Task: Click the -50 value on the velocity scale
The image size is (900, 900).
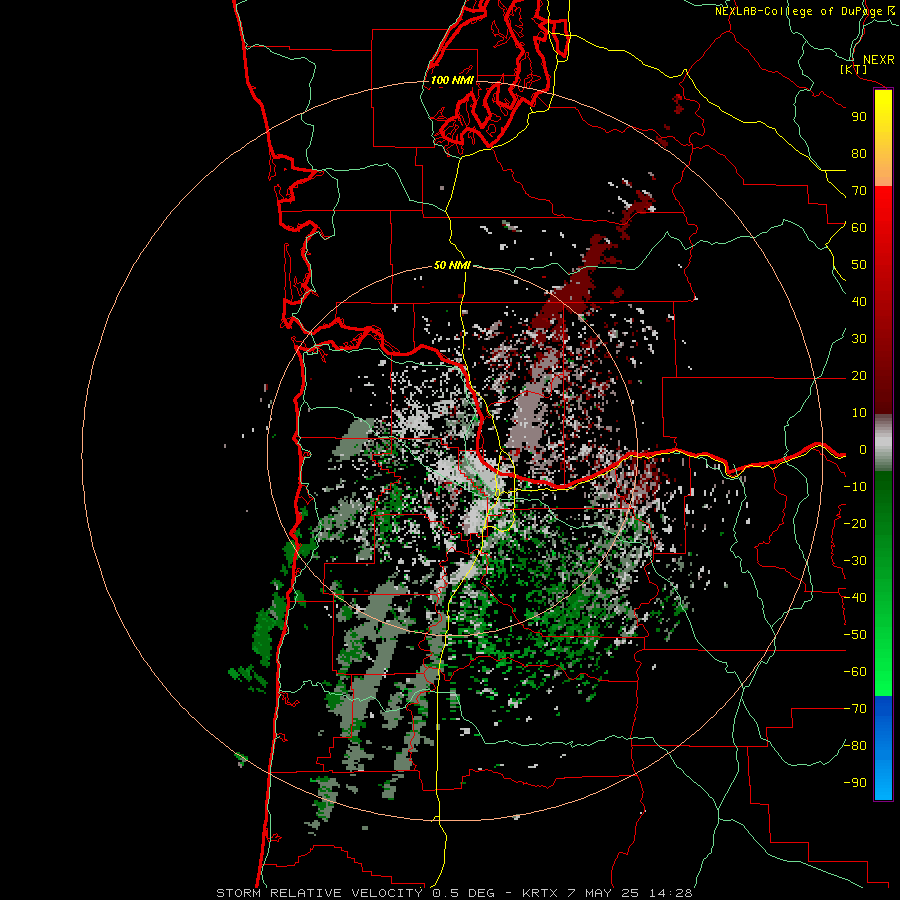Action: (855, 635)
